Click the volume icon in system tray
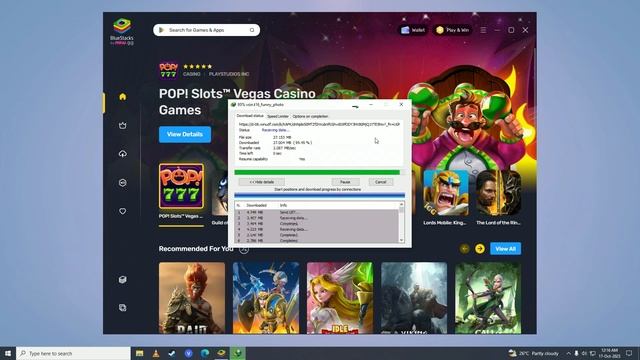 (584, 353)
